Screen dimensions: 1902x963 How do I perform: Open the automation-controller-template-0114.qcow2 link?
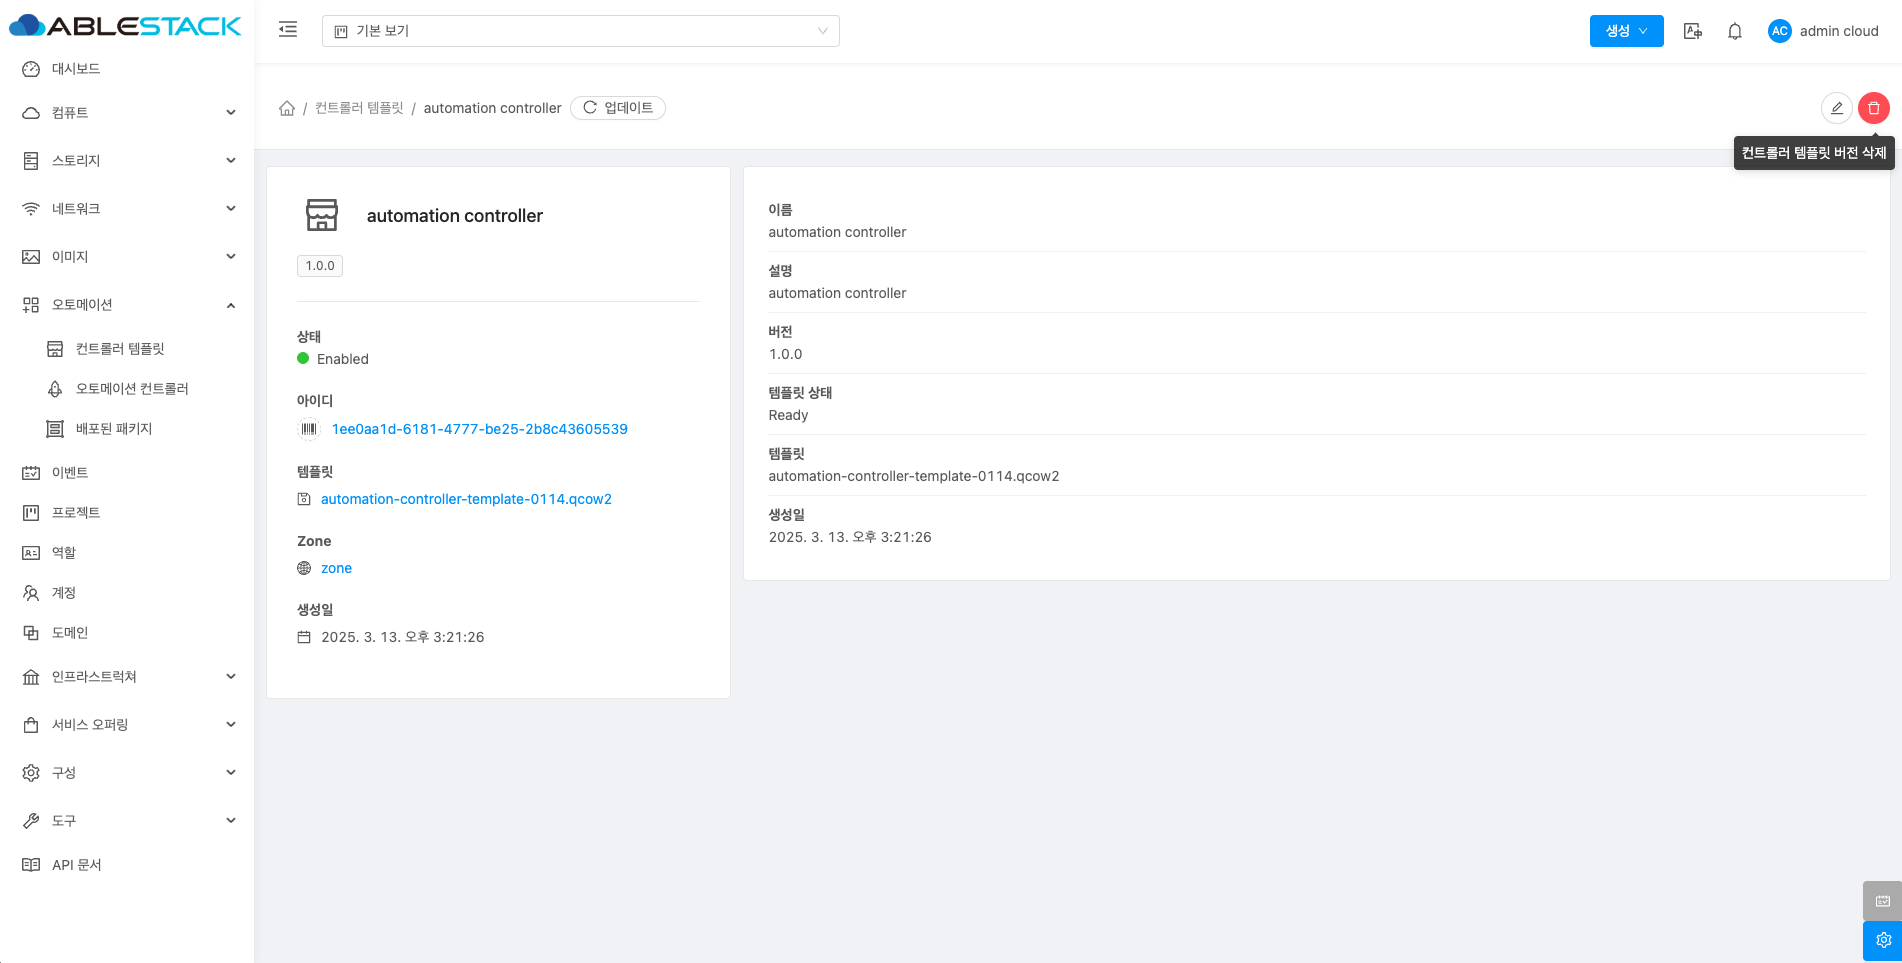[466, 499]
